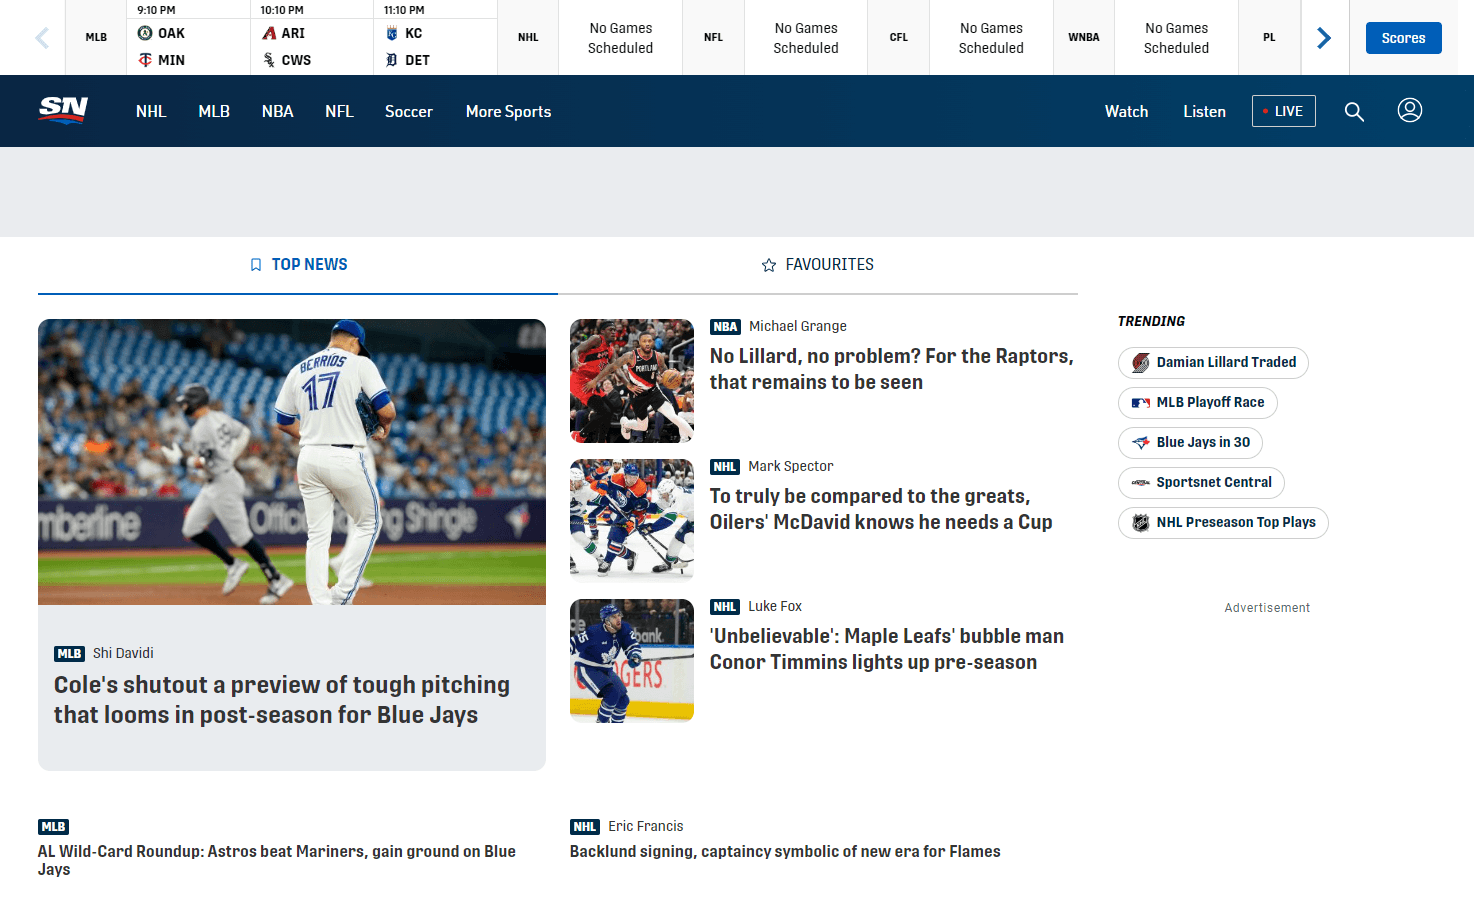Open the 11:10 PM KC vs DET game
The width and height of the screenshot is (1474, 897).
(x=436, y=38)
